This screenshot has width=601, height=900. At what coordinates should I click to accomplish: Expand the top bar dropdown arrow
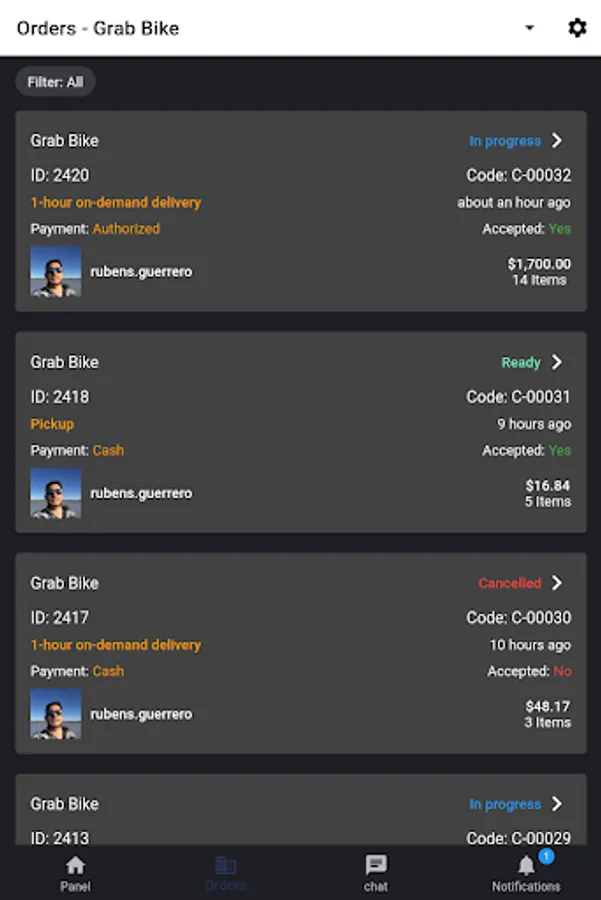(530, 28)
